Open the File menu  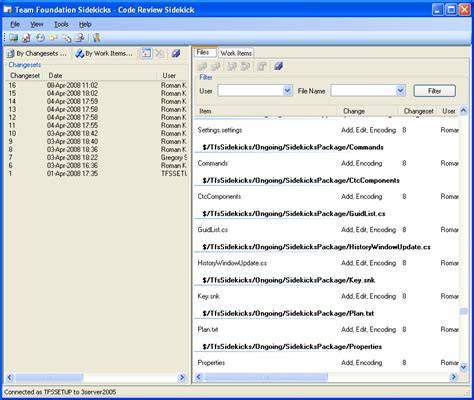15,24
